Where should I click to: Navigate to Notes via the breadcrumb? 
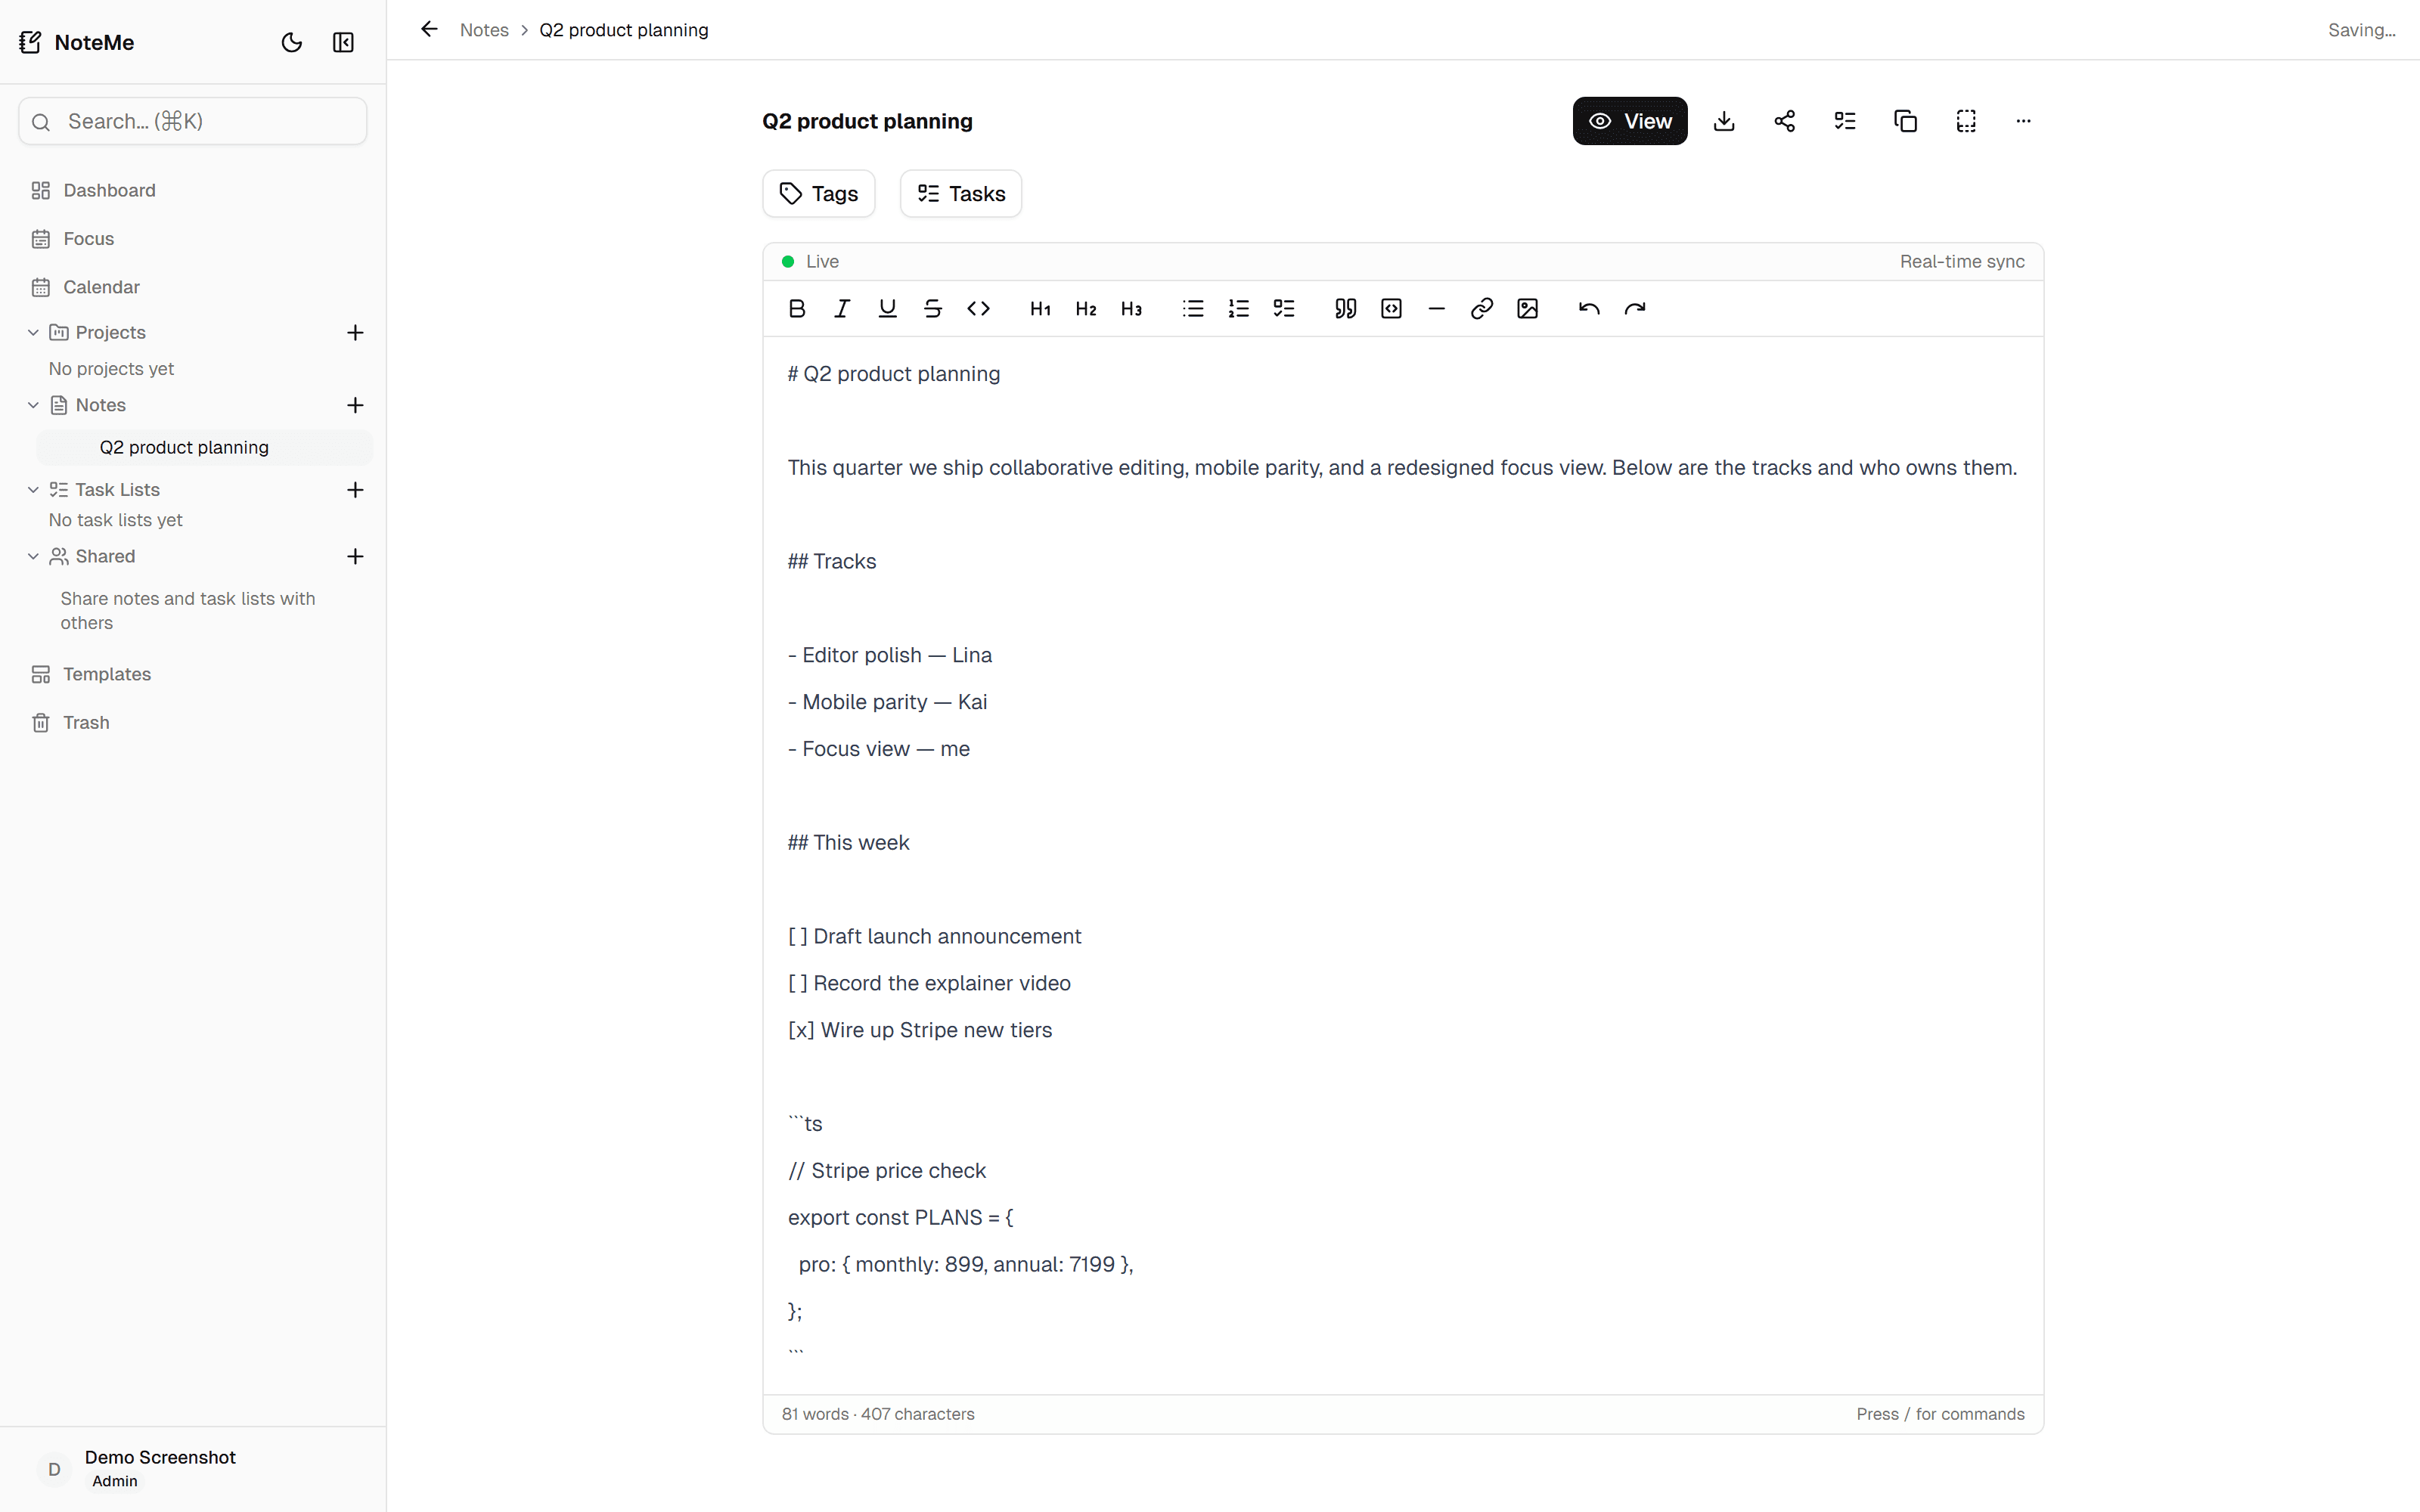485,30
